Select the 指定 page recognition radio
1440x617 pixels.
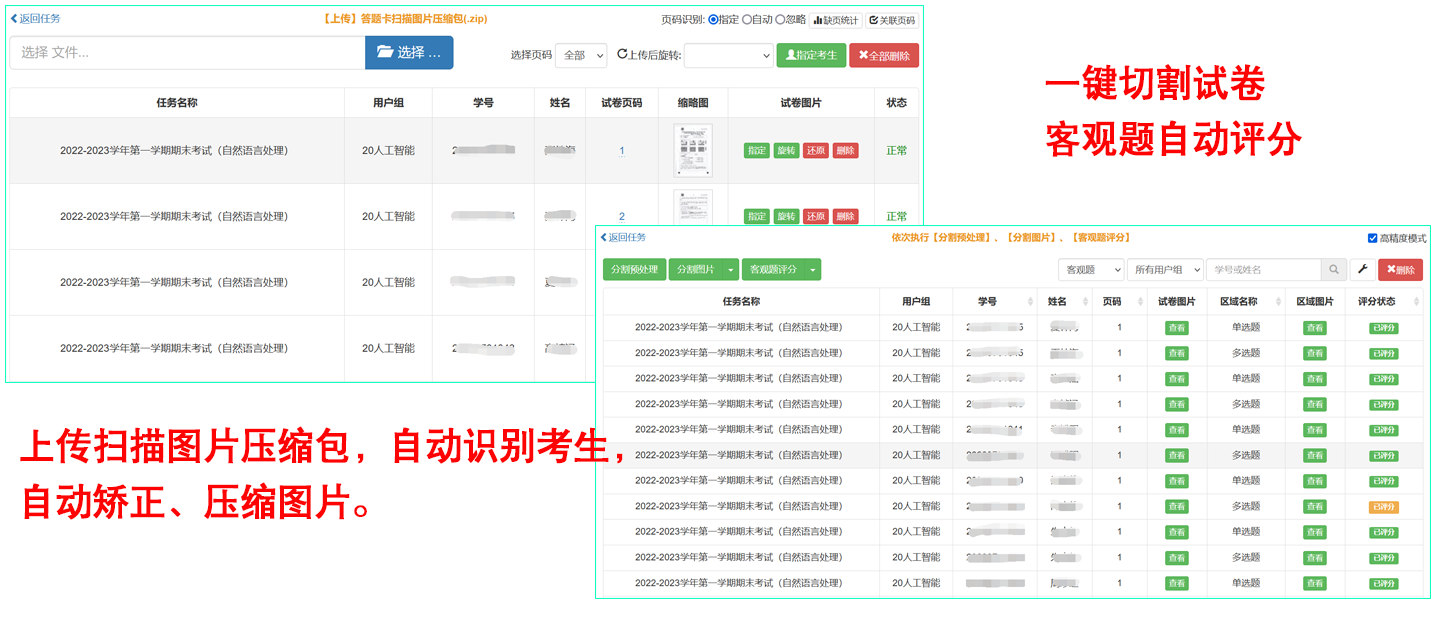point(713,19)
